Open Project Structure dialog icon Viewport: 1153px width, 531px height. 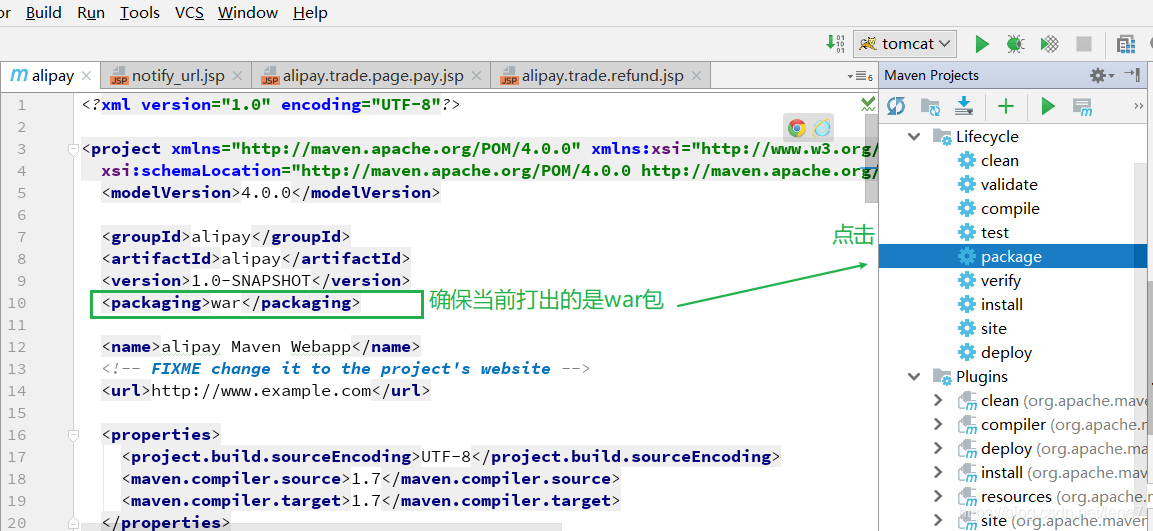click(x=1126, y=44)
